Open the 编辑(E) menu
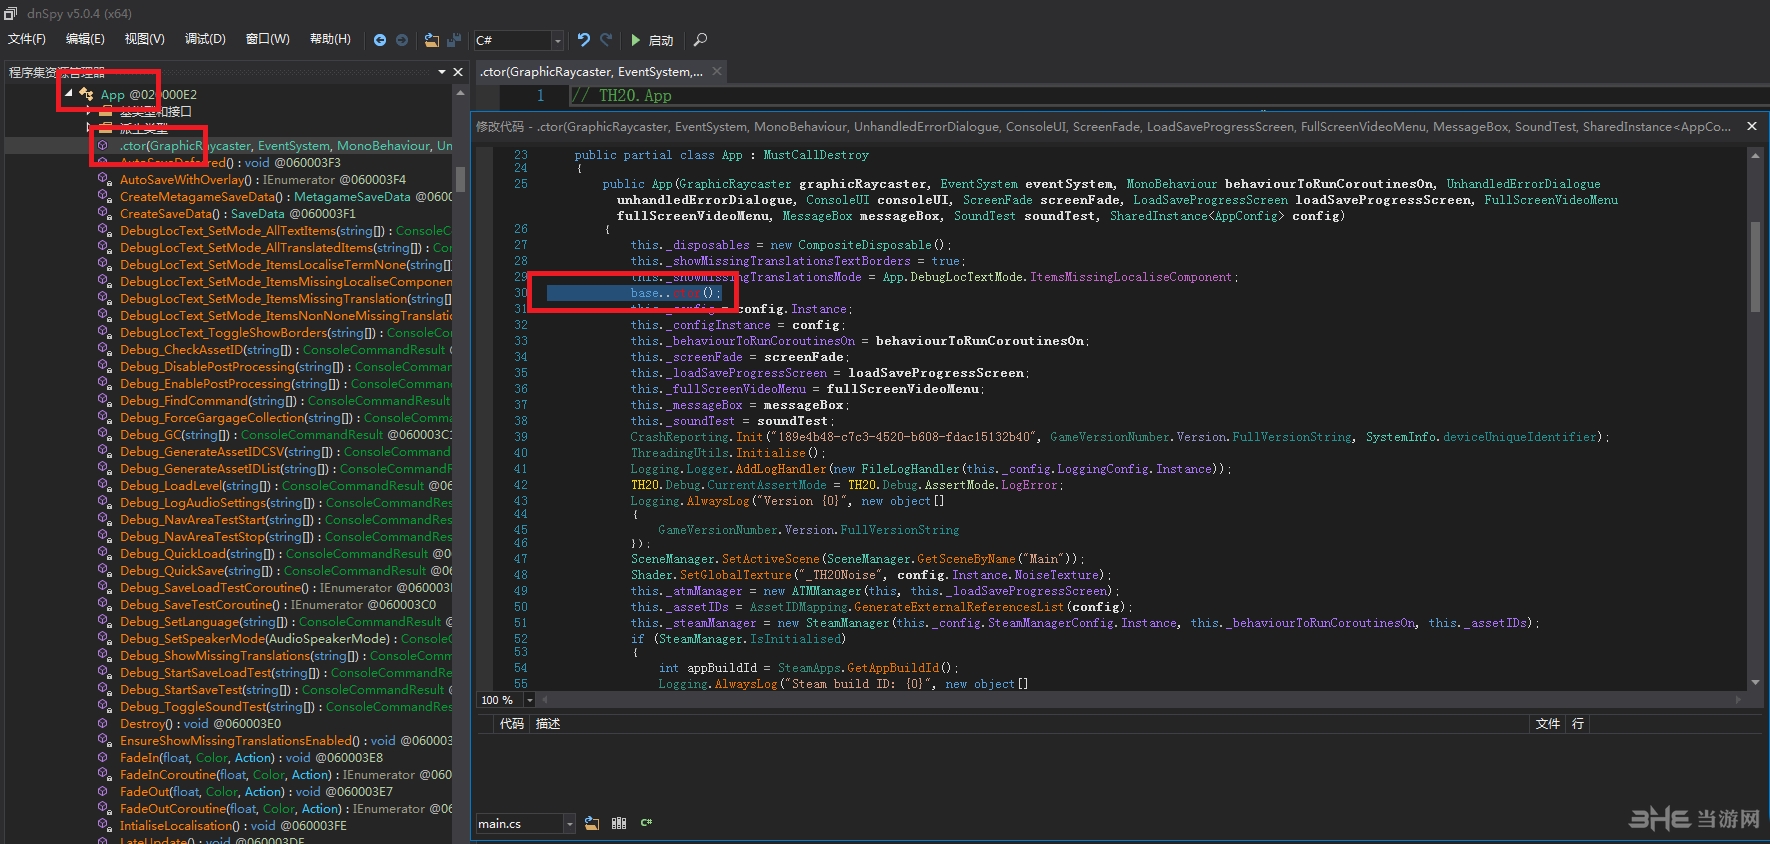The height and width of the screenshot is (844, 1770). click(85, 39)
